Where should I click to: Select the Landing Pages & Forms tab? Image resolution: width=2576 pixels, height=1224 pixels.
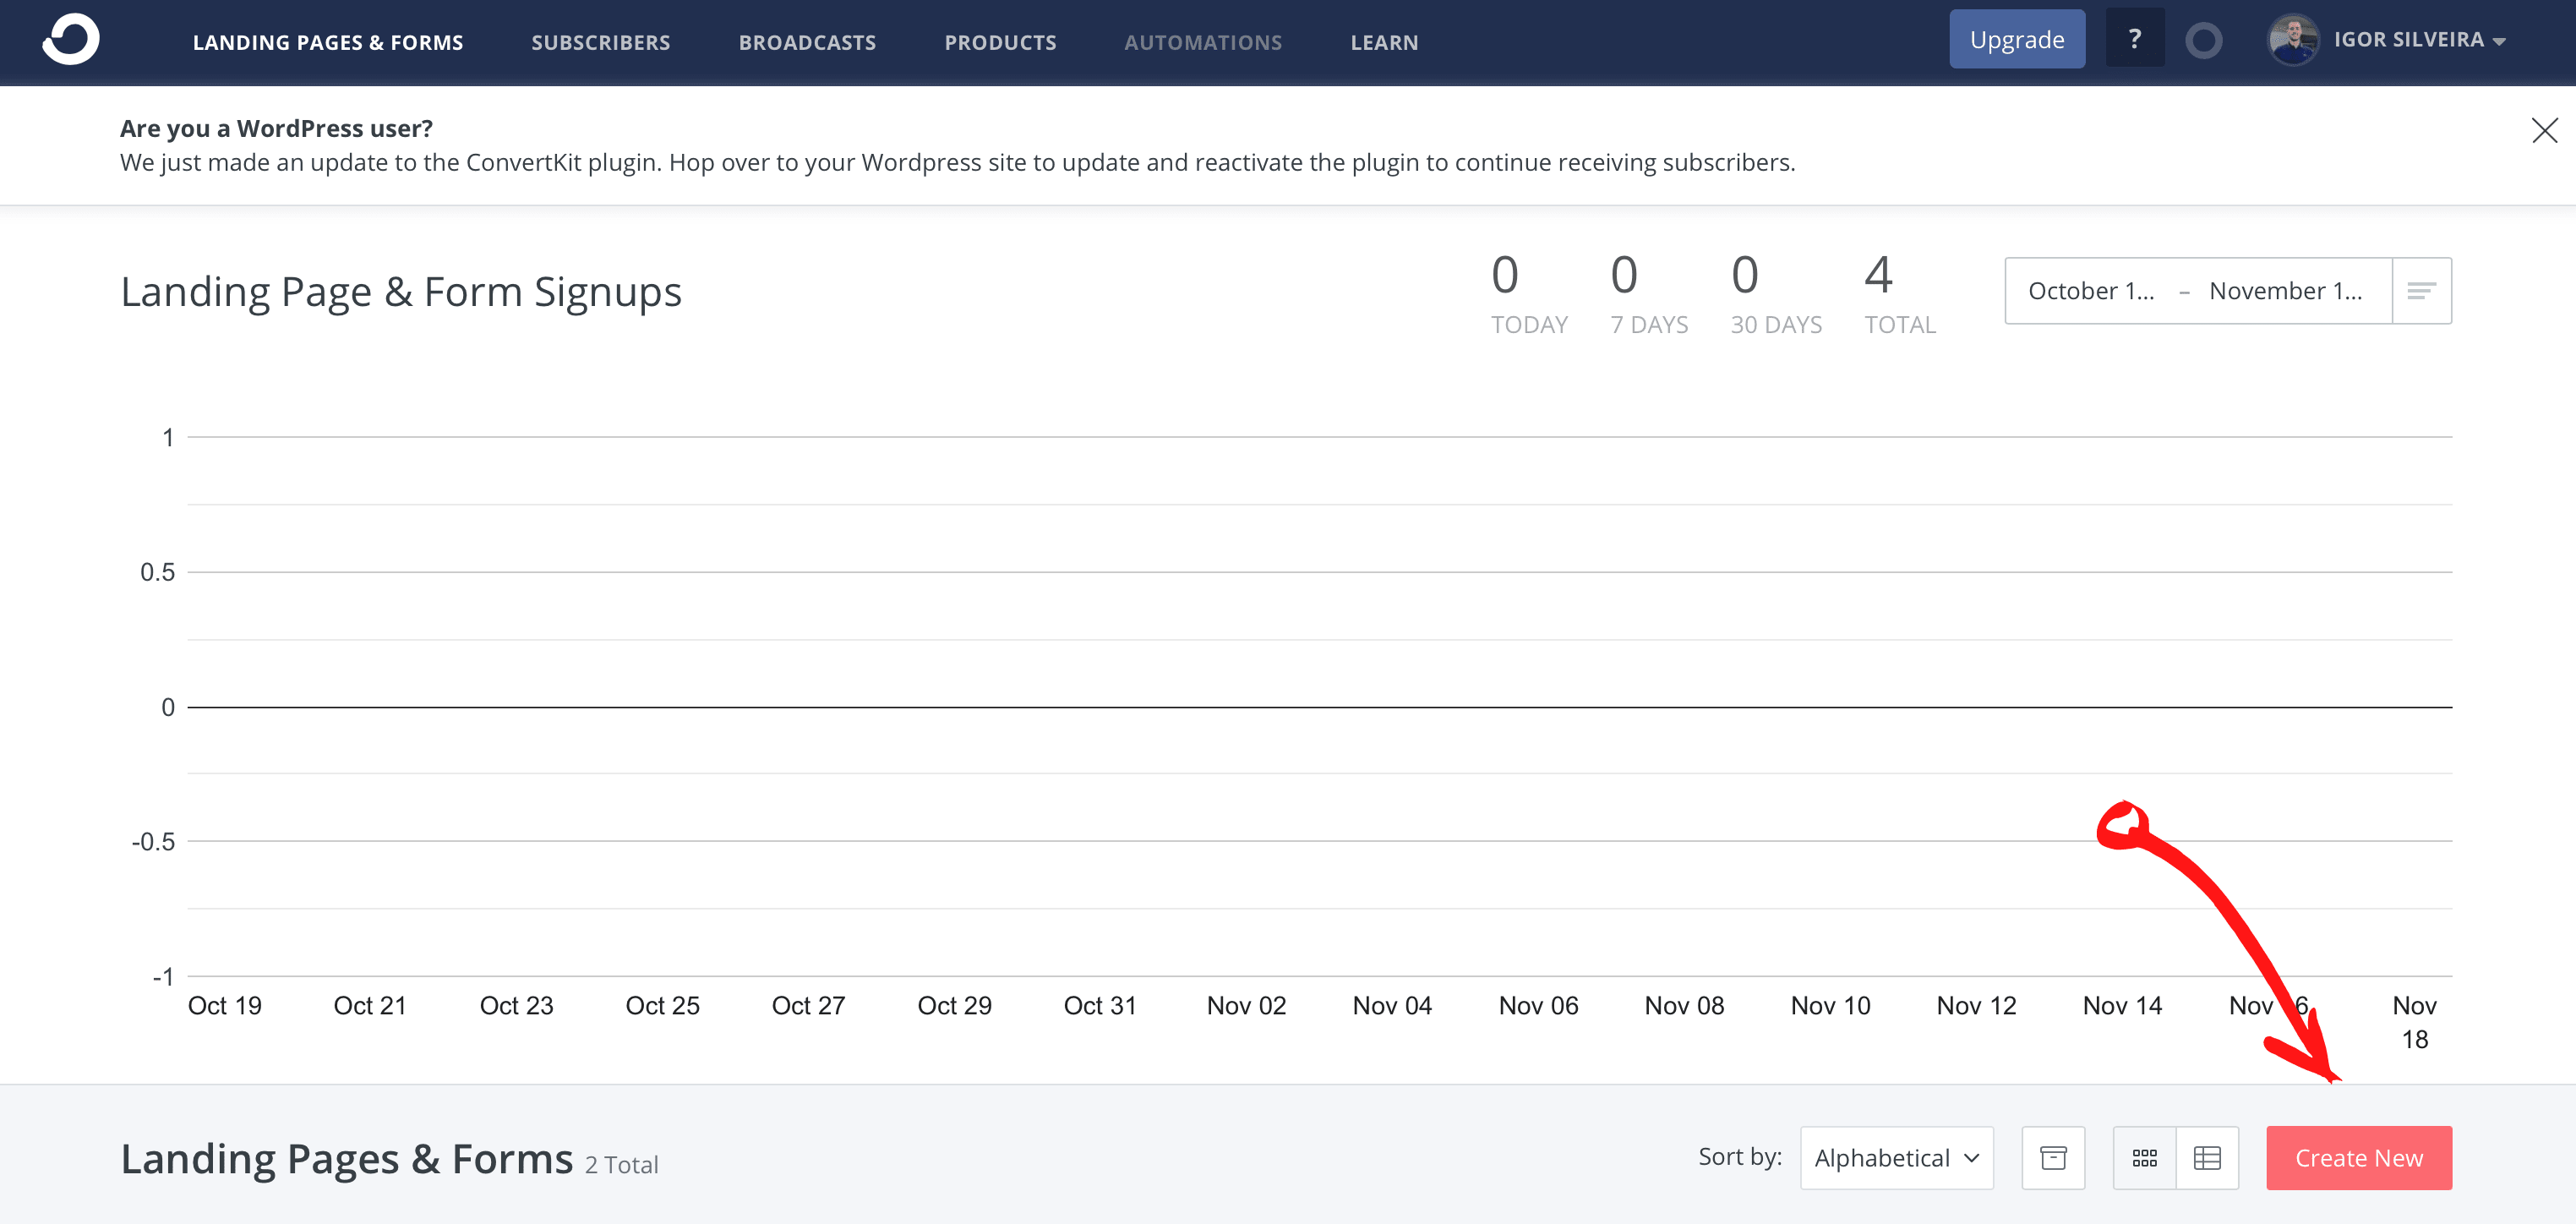pyautogui.click(x=329, y=43)
